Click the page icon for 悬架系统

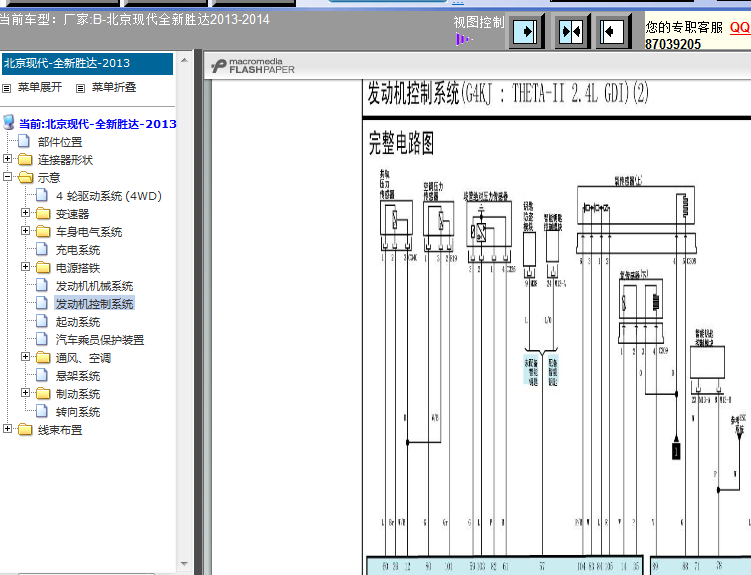click(42, 375)
